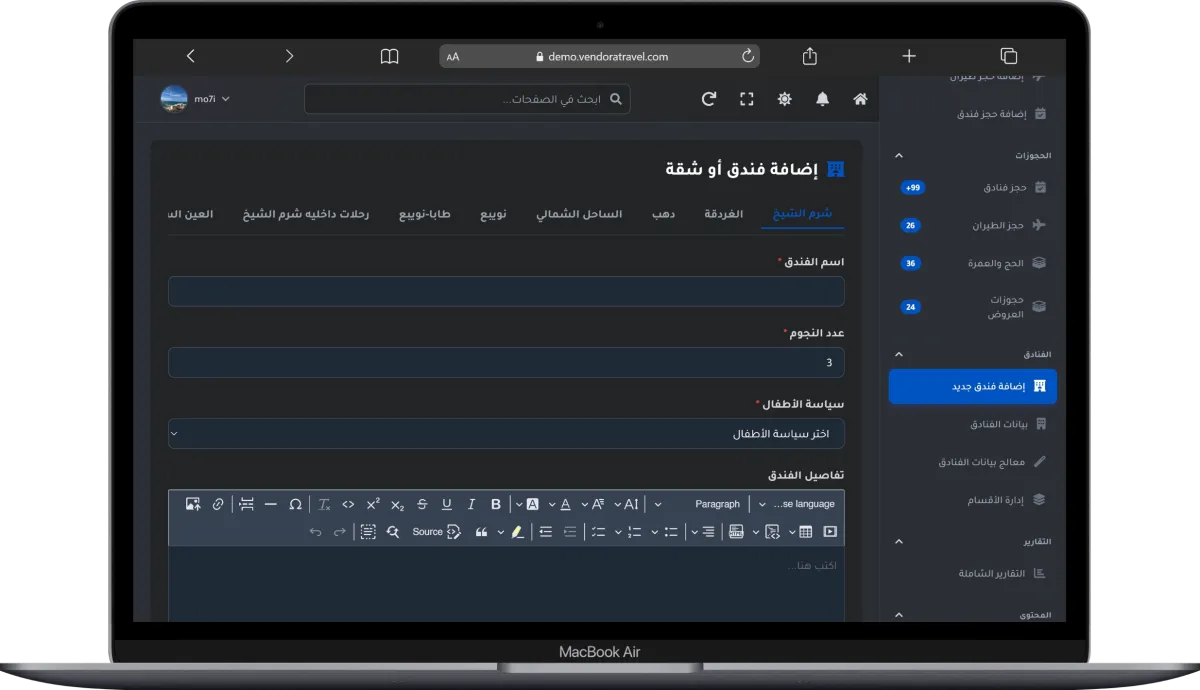Open find and replace in editor

point(393,532)
